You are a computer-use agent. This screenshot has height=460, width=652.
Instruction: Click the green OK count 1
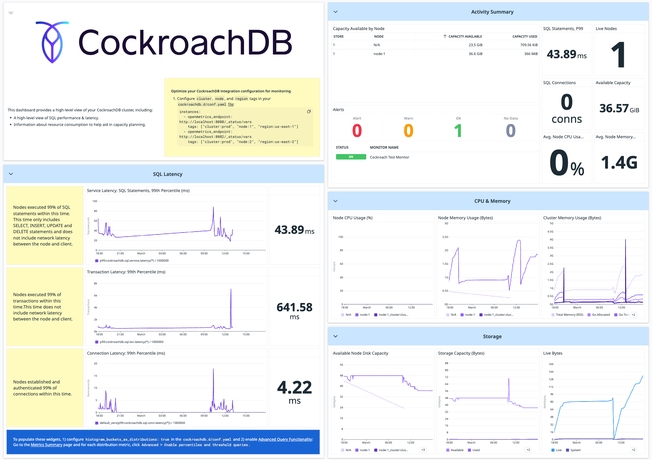[458, 131]
